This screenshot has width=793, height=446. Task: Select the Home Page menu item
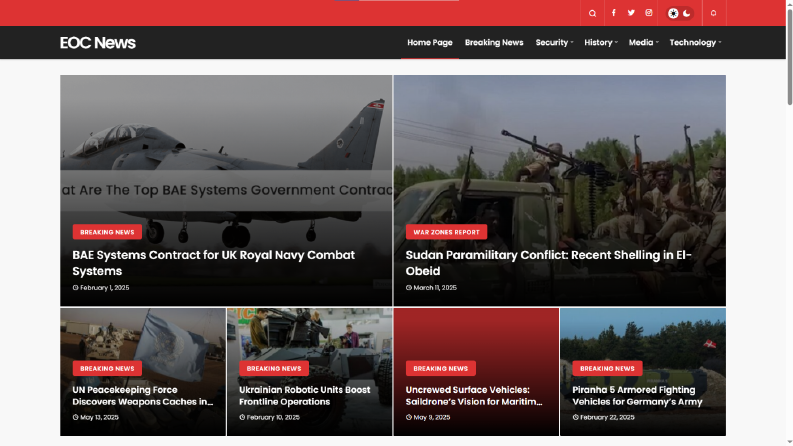(x=430, y=42)
